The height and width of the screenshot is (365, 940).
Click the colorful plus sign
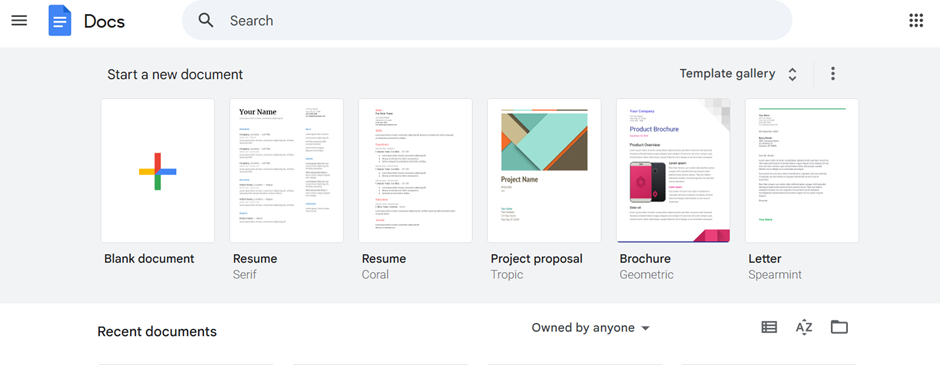click(x=158, y=171)
